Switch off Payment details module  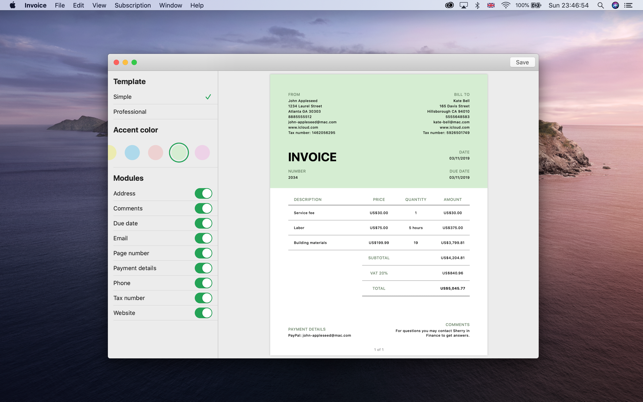pos(203,268)
